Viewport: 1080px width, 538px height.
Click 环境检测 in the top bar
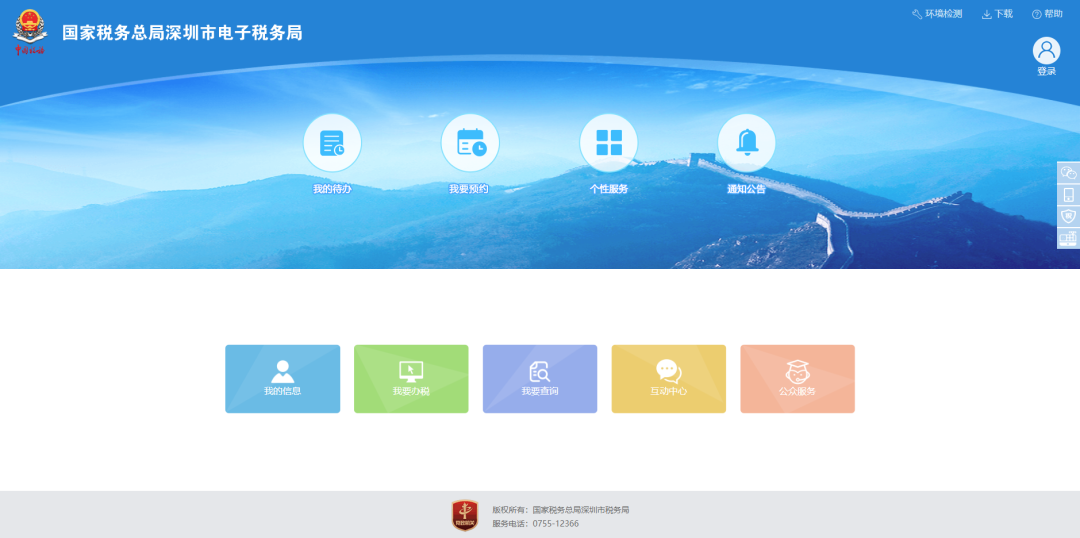pyautogui.click(x=937, y=14)
